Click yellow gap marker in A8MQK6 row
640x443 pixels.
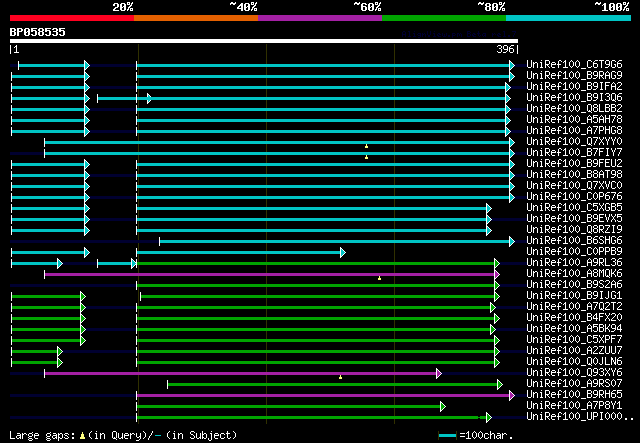tap(380, 278)
